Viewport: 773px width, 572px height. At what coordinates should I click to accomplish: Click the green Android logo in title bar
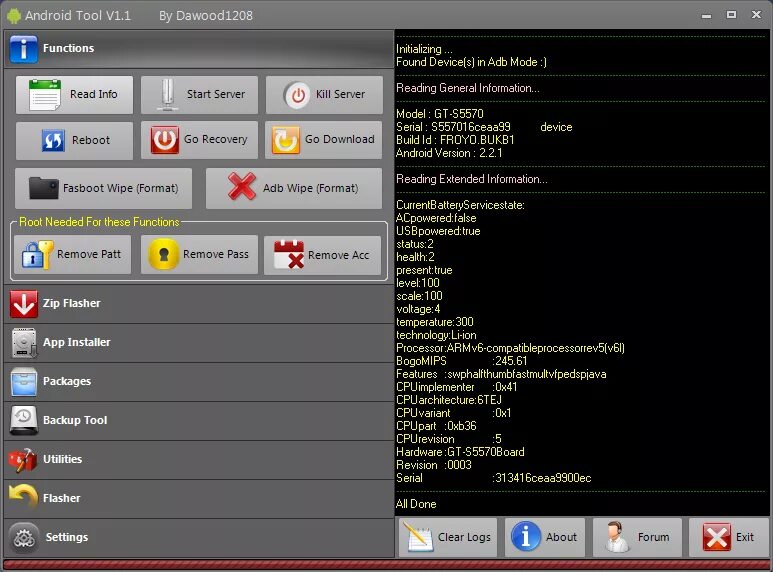coord(14,15)
